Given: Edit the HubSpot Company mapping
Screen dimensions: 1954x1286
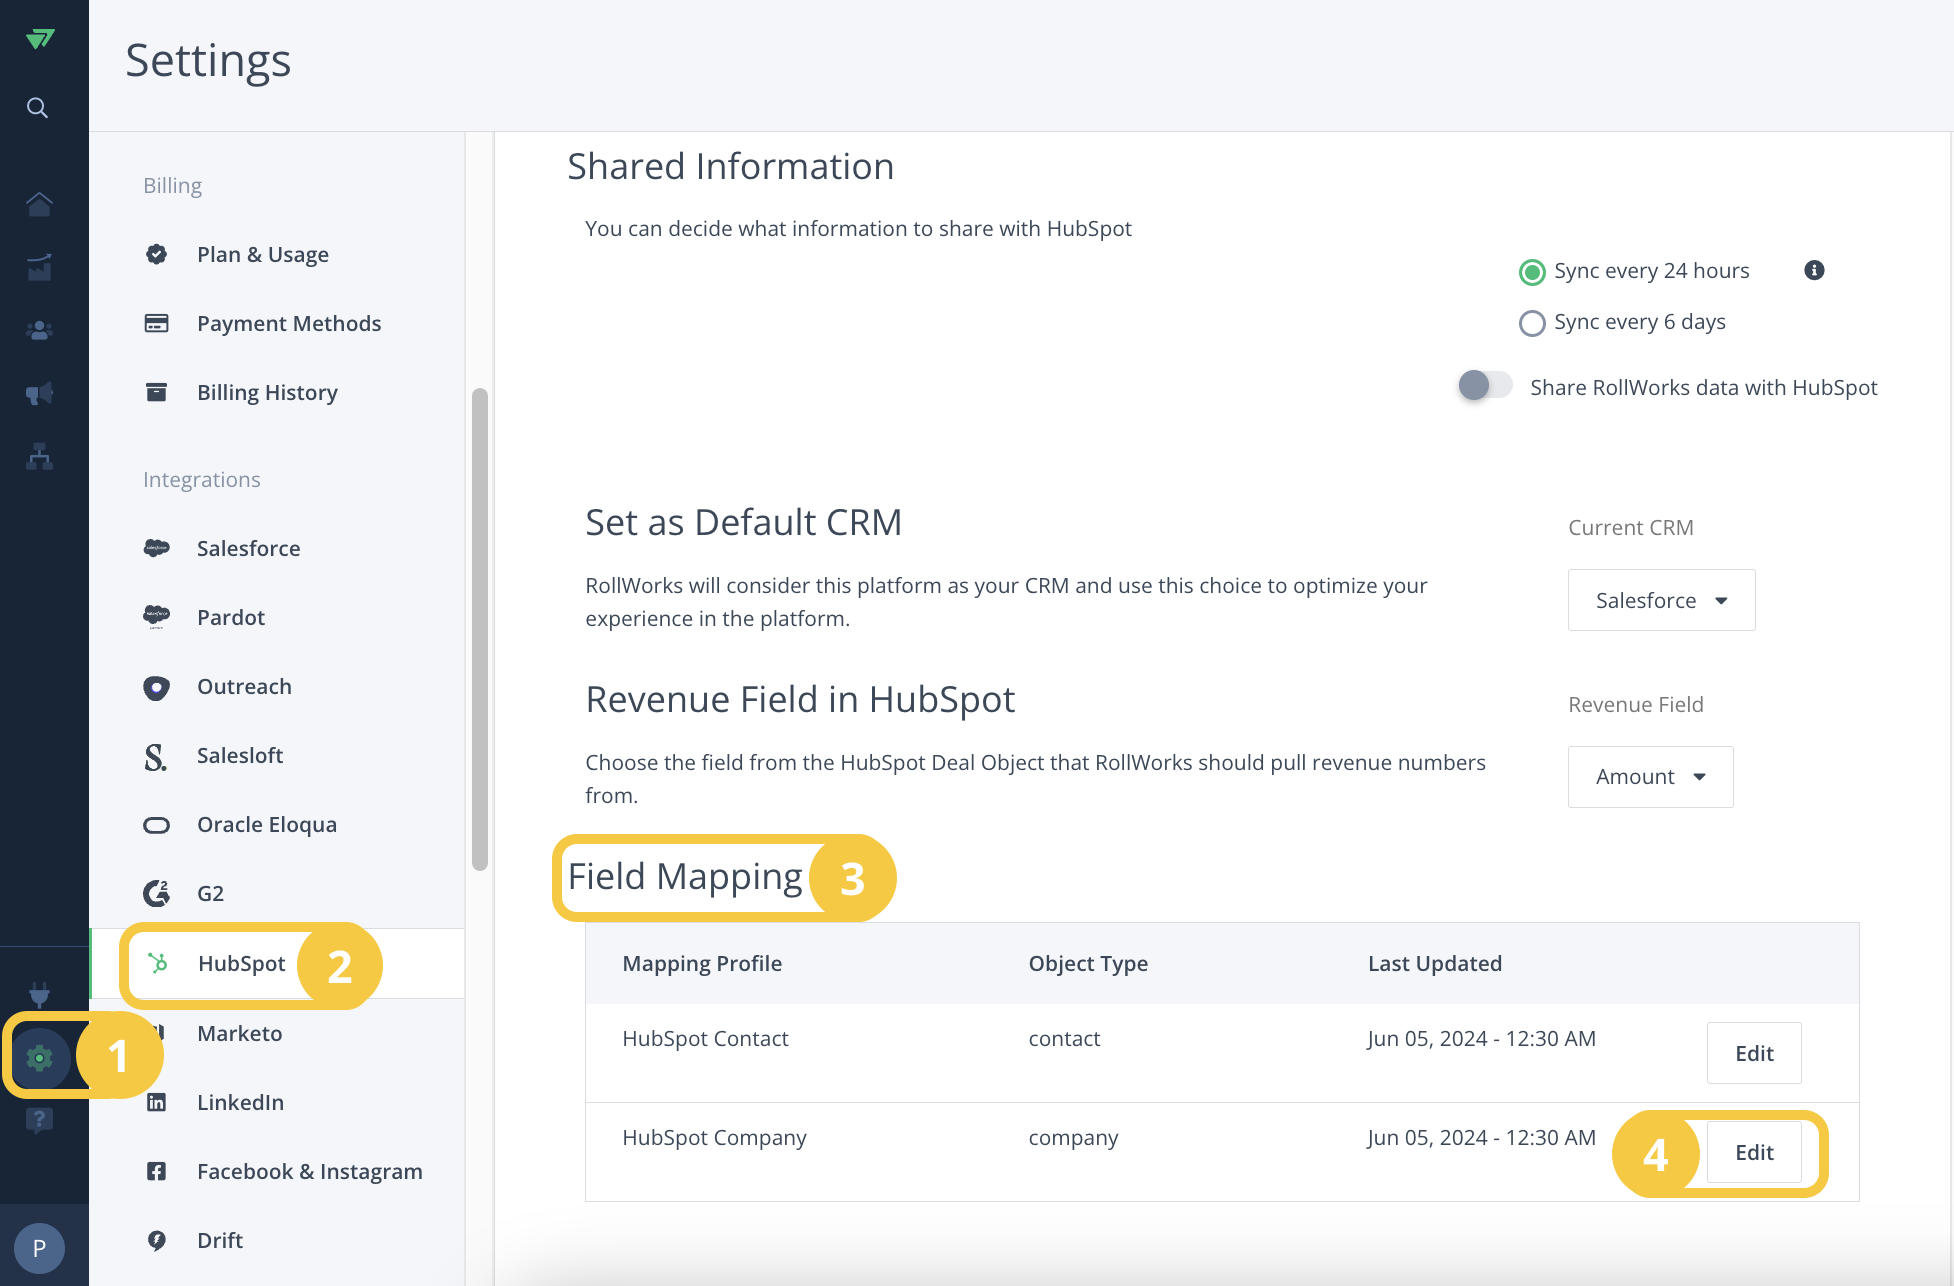Looking at the screenshot, I should click(x=1754, y=1152).
